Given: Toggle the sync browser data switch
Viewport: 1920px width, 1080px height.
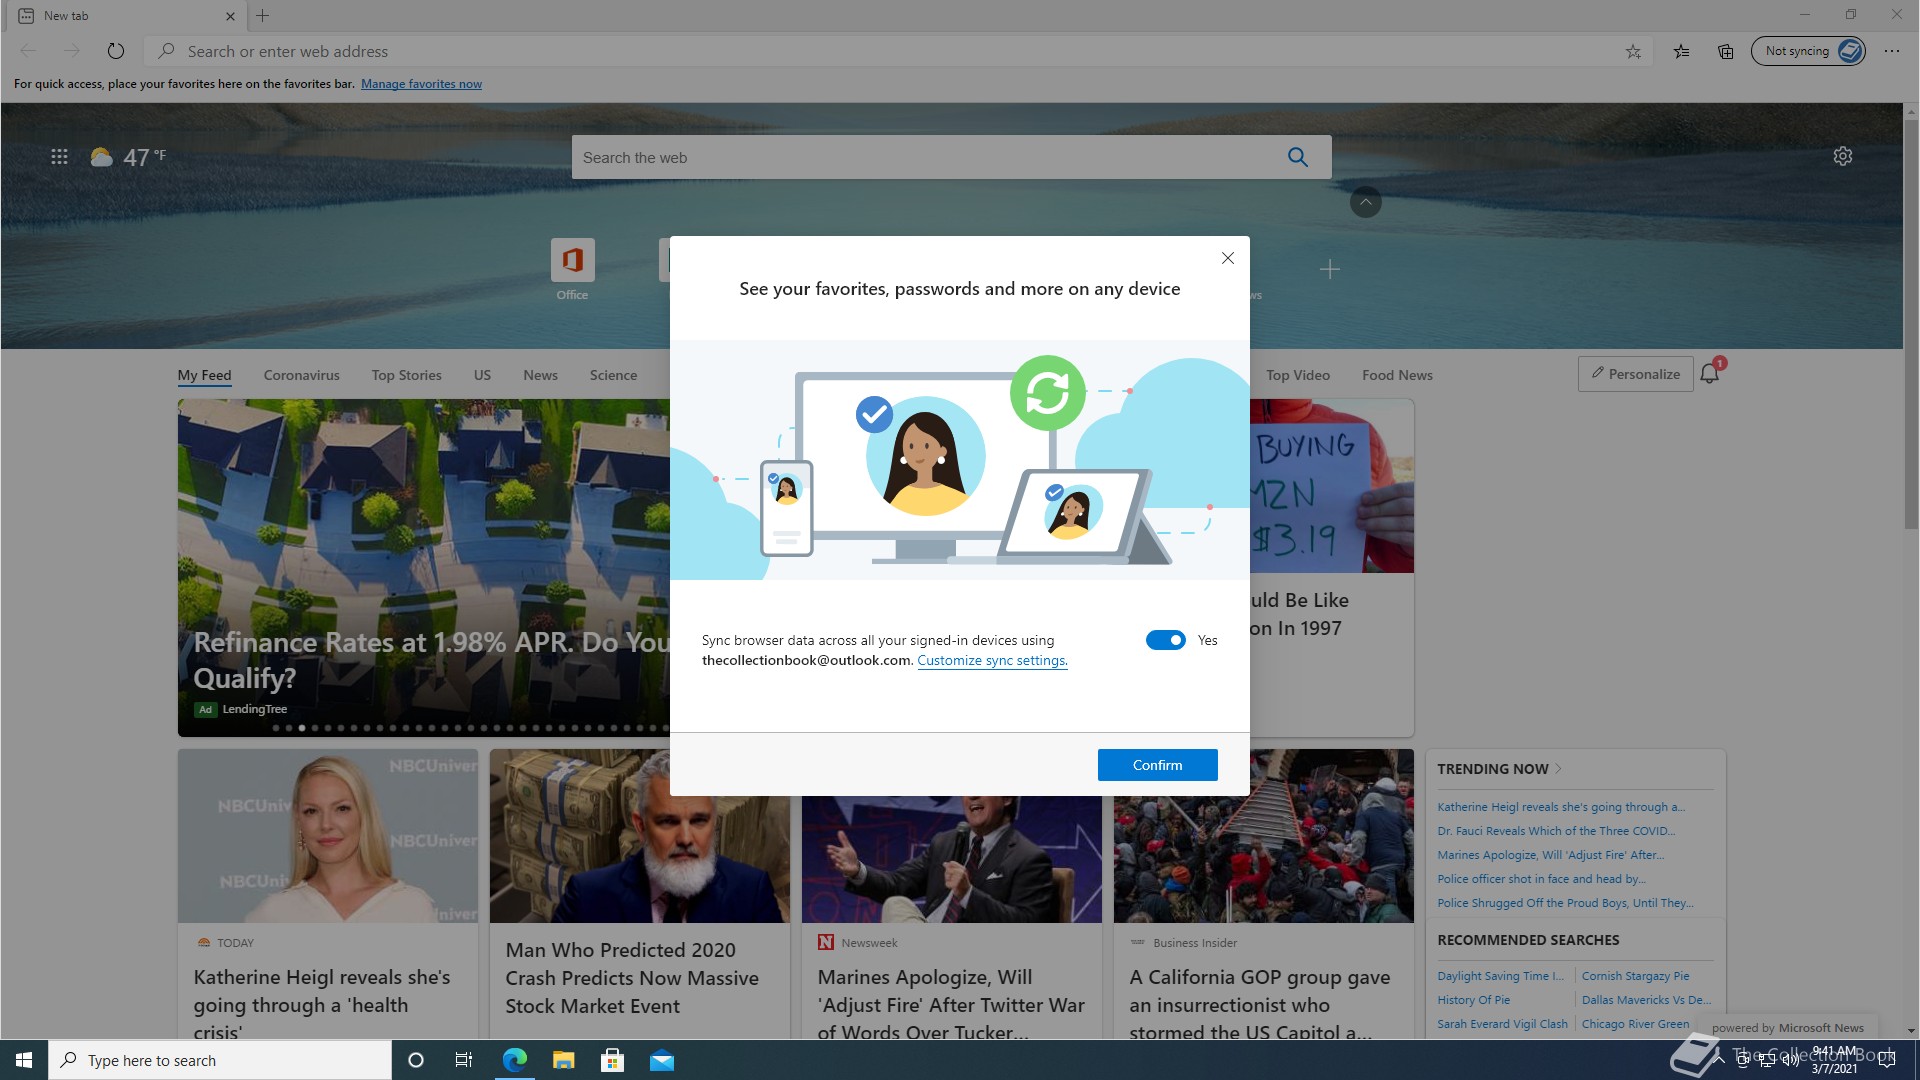Looking at the screenshot, I should (x=1166, y=640).
